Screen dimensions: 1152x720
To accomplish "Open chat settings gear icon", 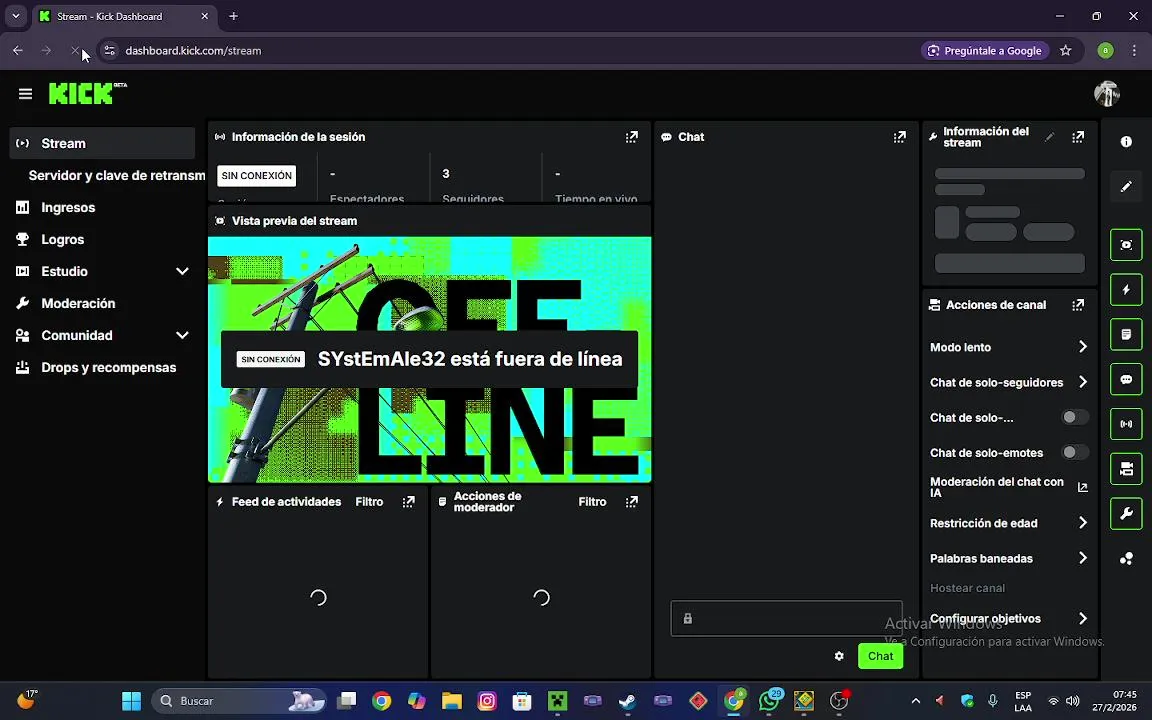I will [x=839, y=656].
